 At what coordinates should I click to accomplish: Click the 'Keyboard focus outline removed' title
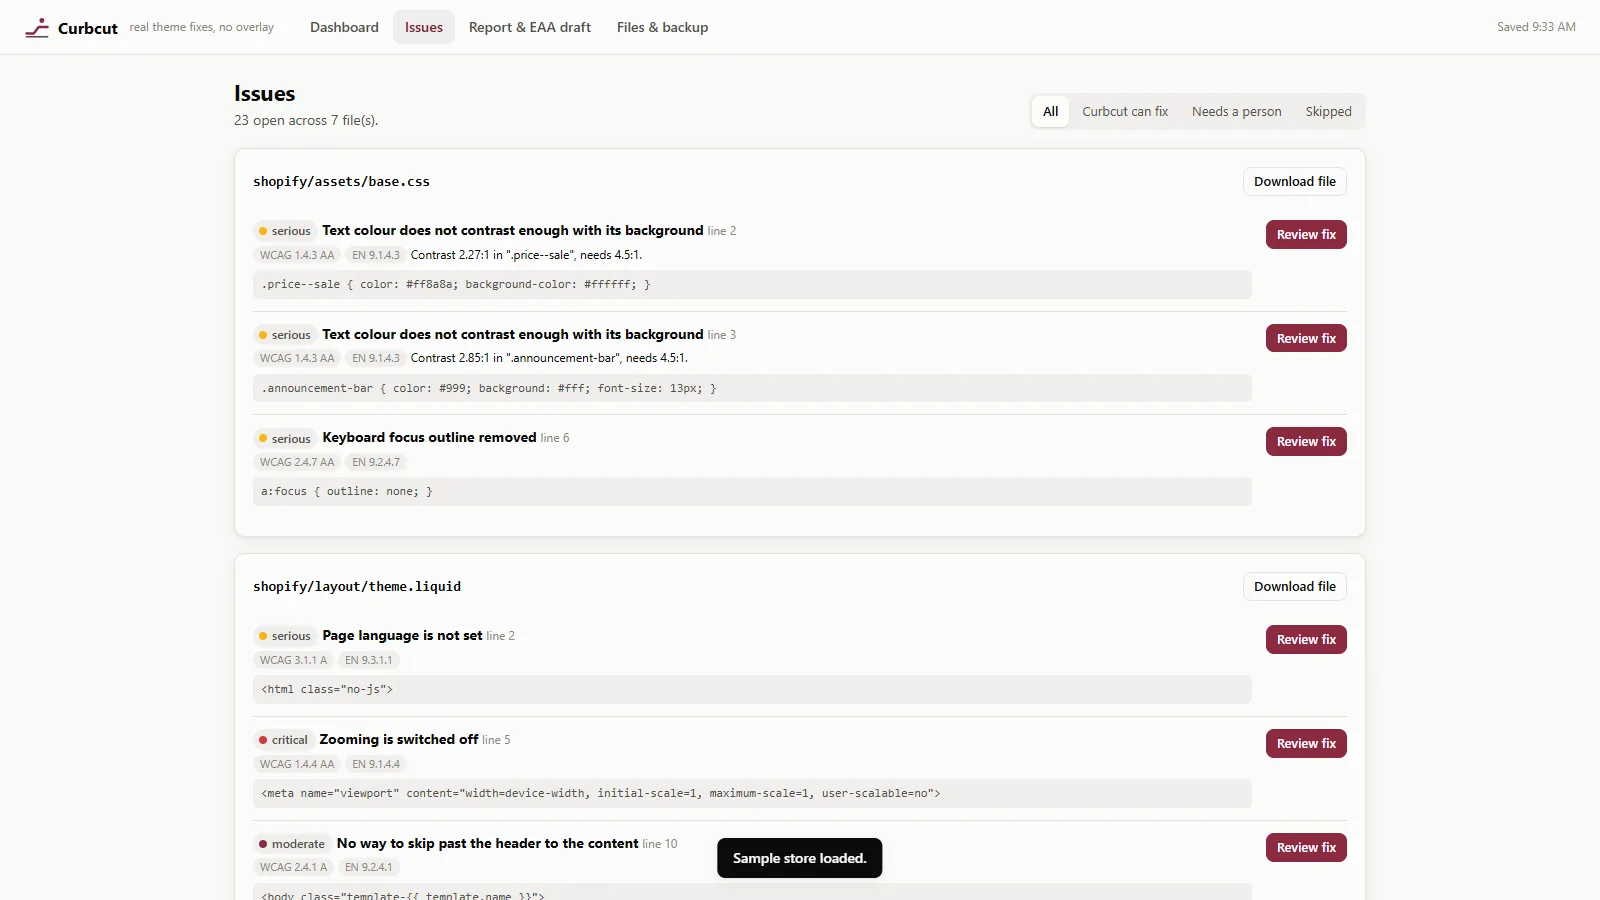(429, 437)
